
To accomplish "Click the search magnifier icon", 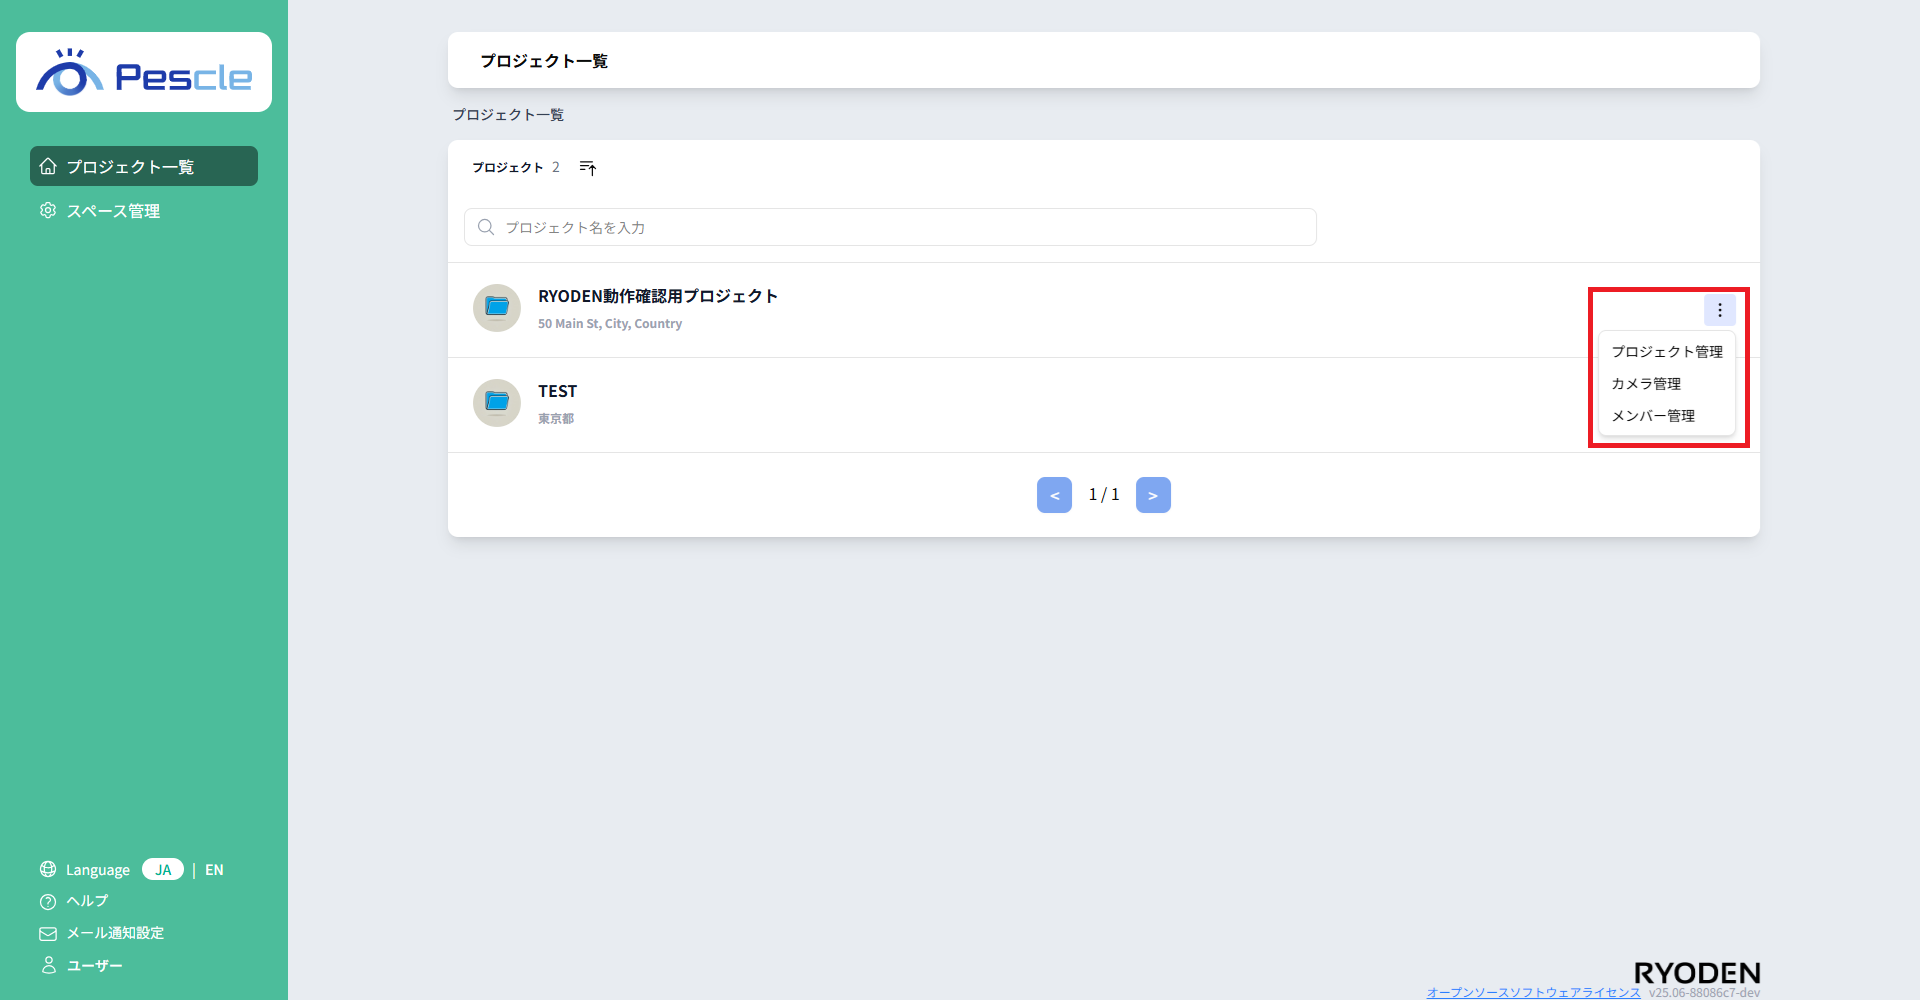I will coord(486,228).
